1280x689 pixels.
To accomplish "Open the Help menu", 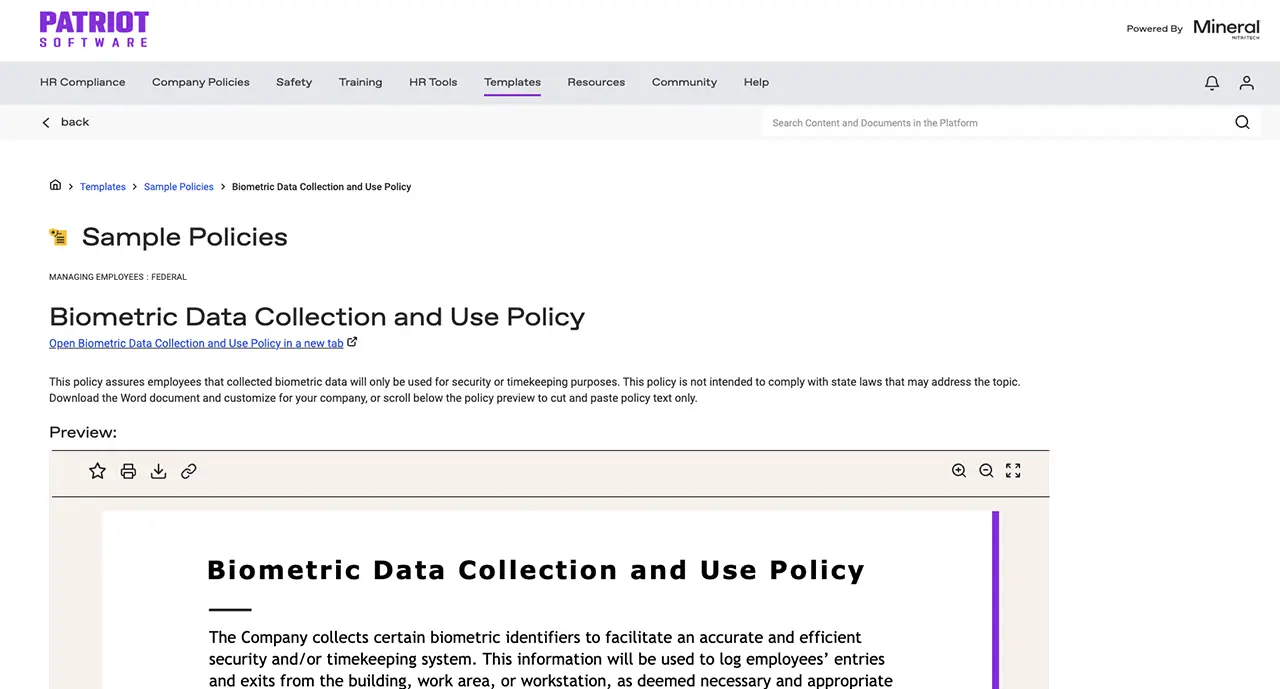I will coord(756,82).
